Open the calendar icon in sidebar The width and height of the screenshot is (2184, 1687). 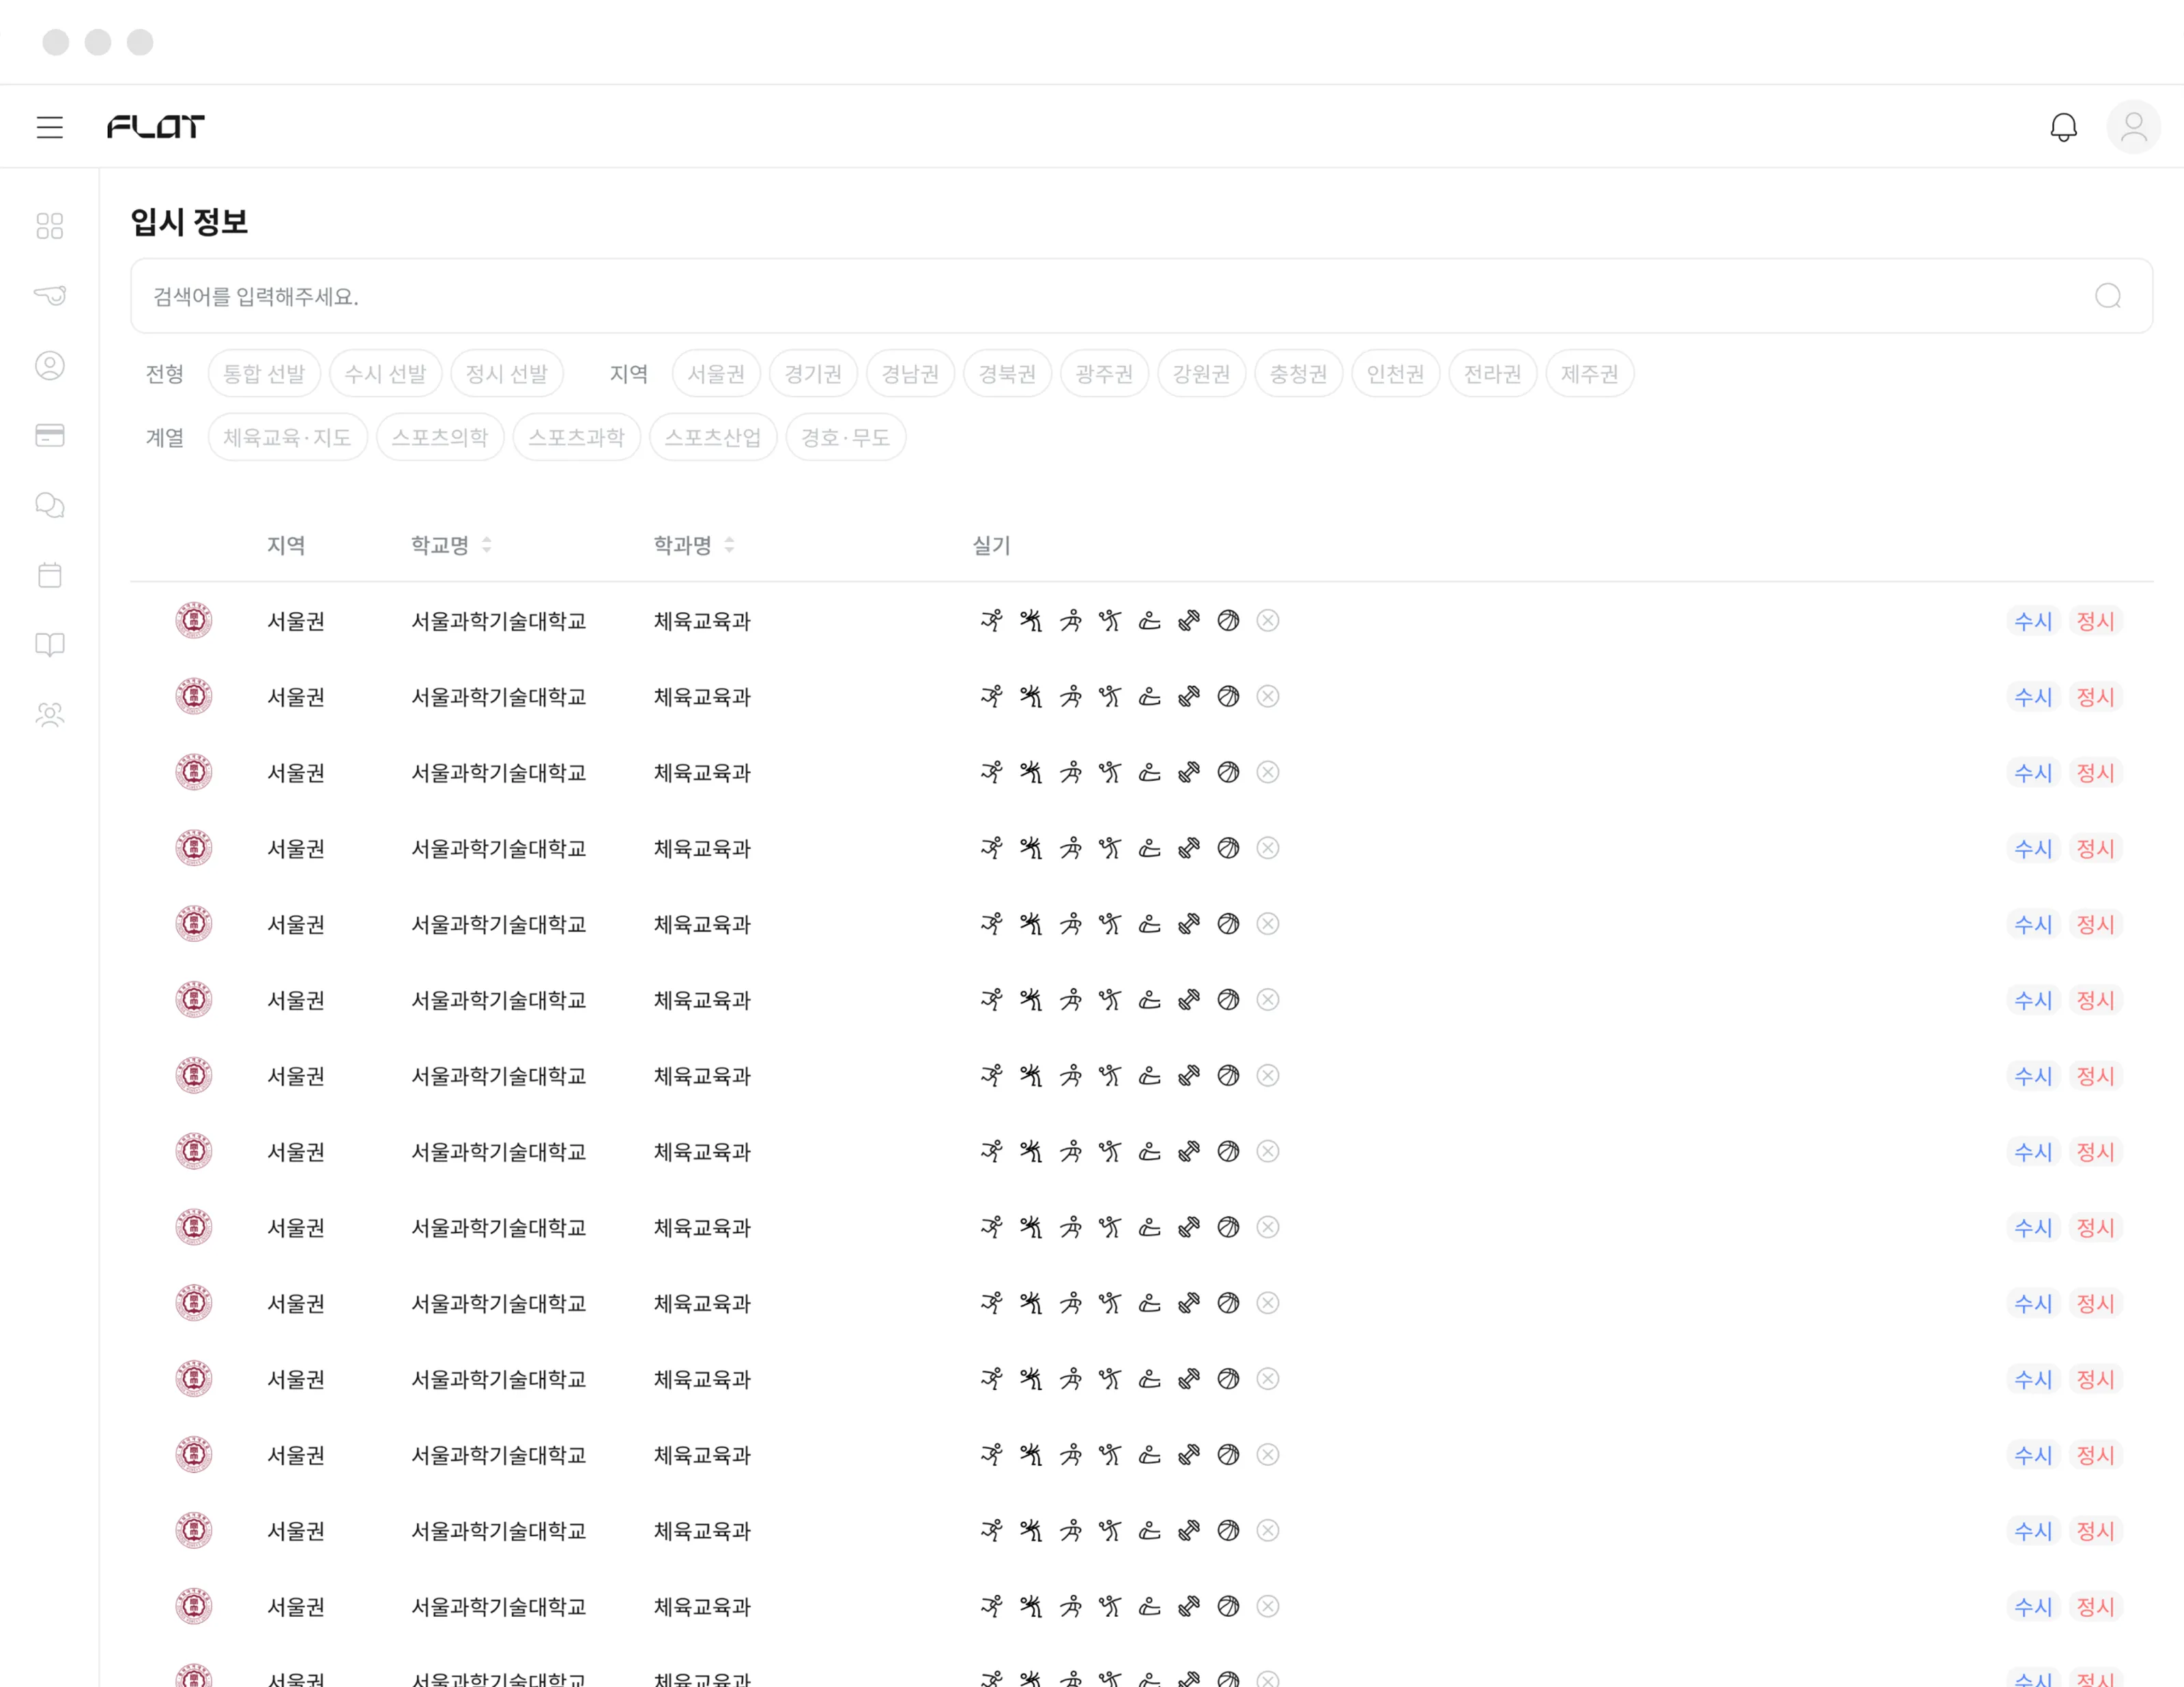pyautogui.click(x=50, y=575)
